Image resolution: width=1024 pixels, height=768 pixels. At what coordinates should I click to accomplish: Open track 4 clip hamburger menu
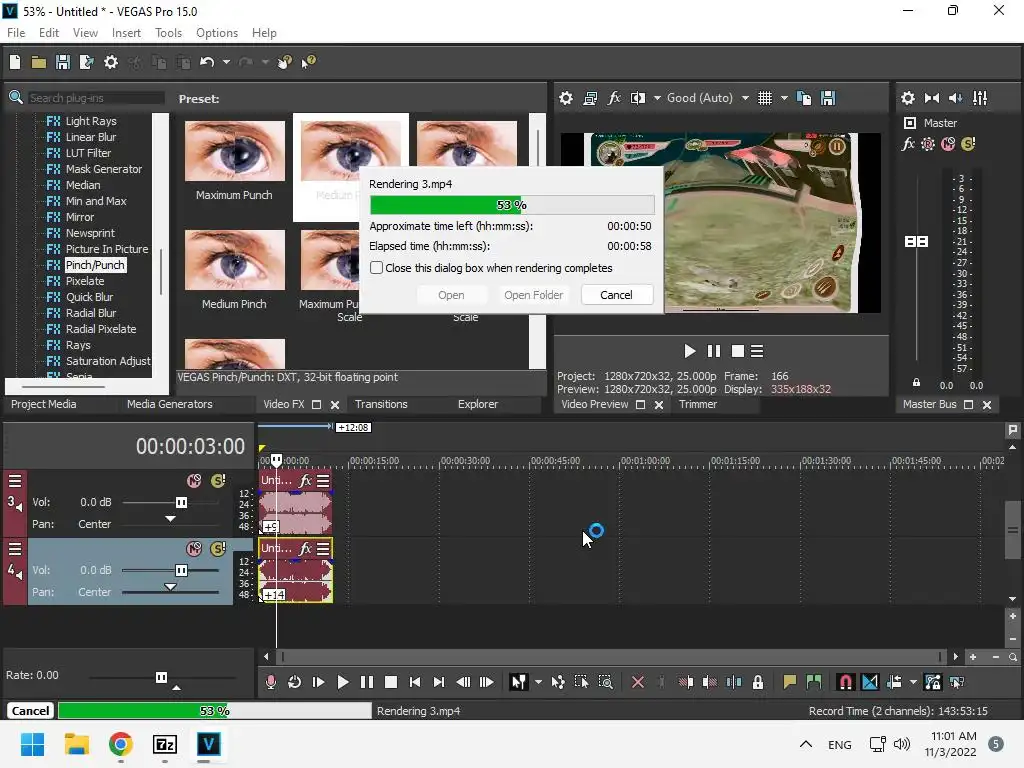(x=323, y=549)
